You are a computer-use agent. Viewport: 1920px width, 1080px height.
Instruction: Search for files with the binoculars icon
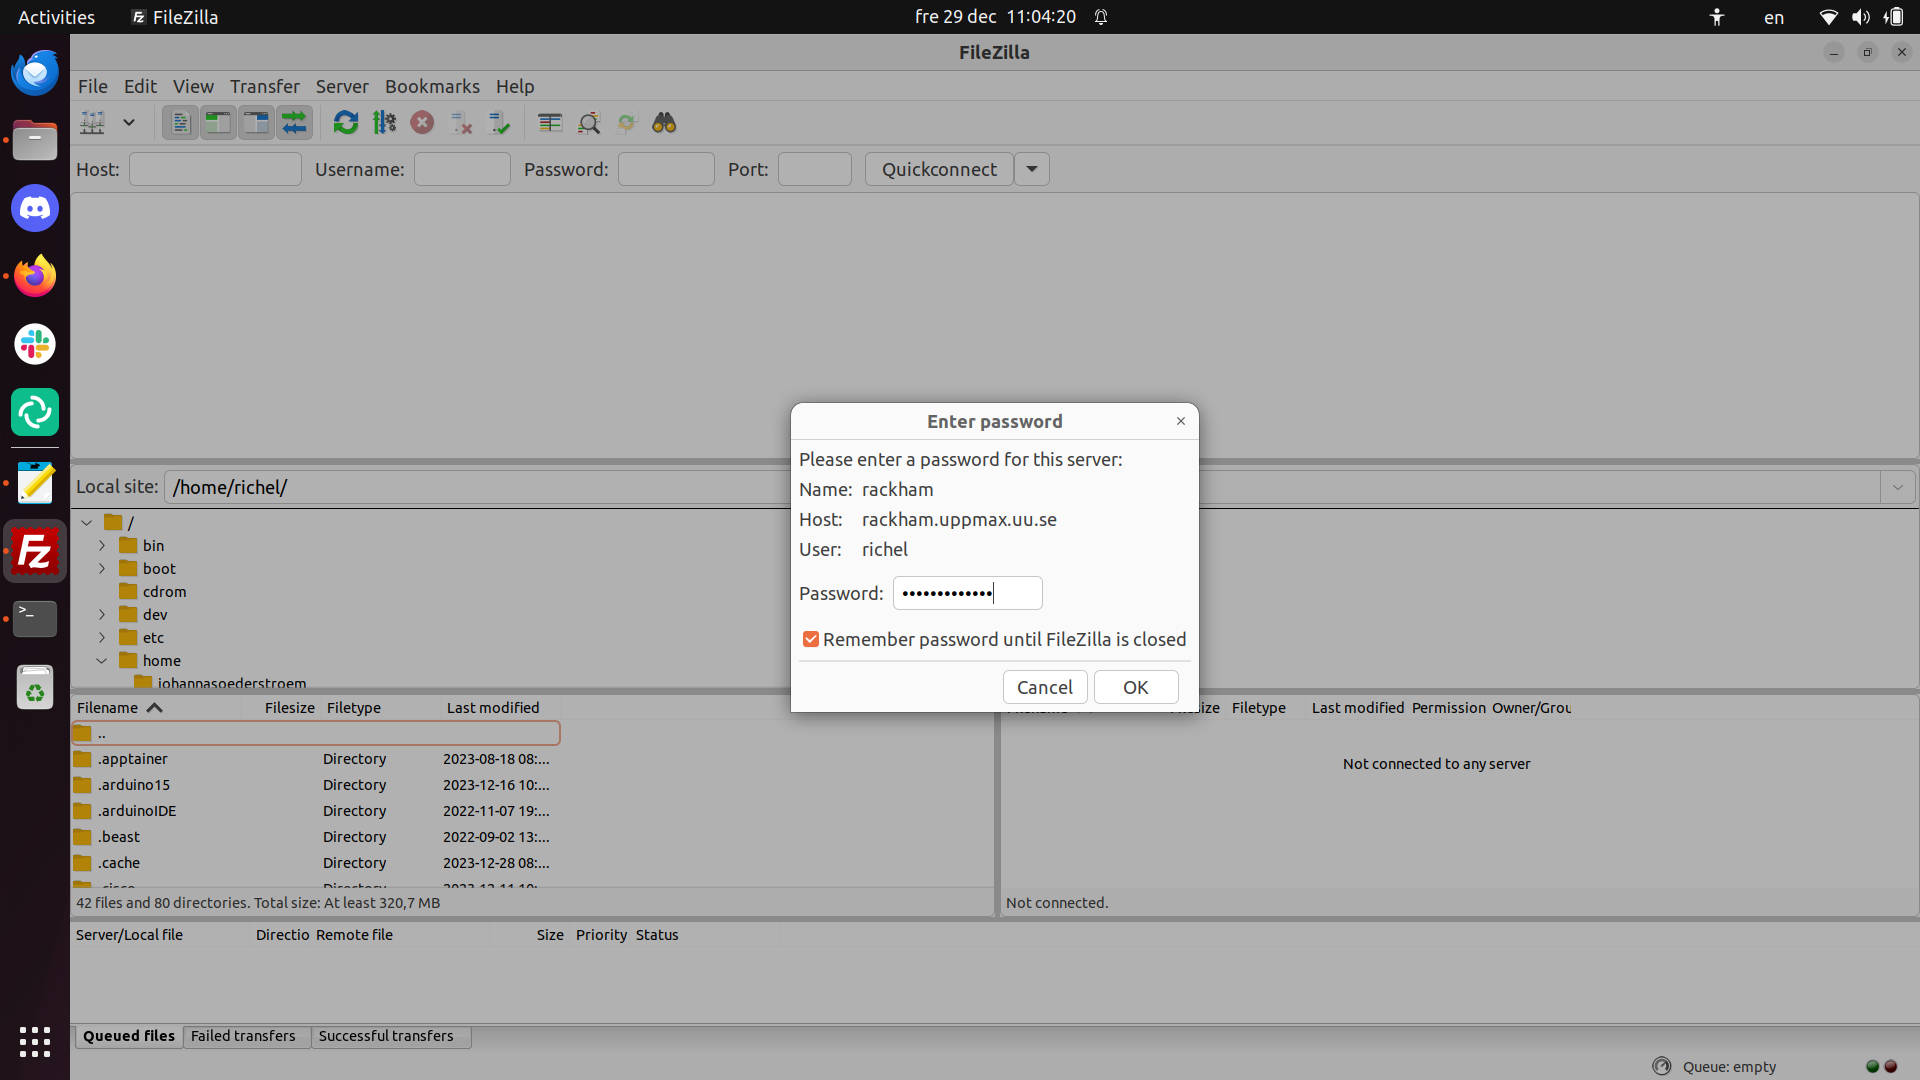tap(664, 123)
